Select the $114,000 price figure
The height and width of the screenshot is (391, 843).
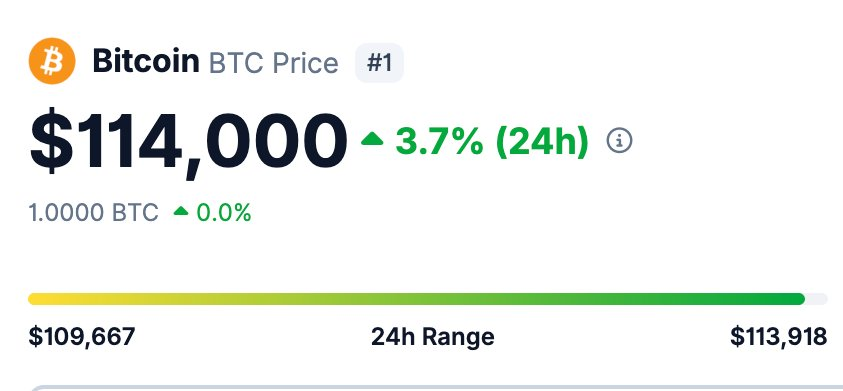coord(188,143)
